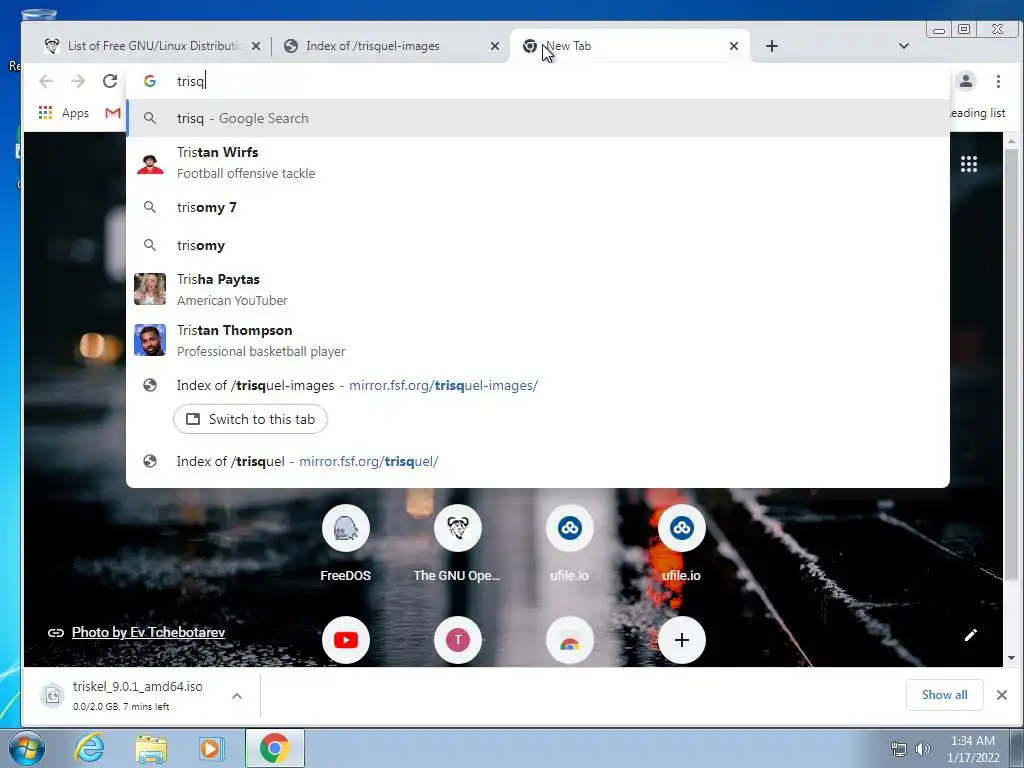
Task: Open the Chrome Web Store shortcut tile
Action: click(569, 640)
